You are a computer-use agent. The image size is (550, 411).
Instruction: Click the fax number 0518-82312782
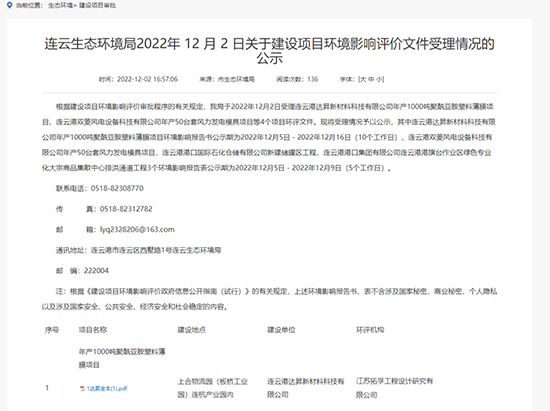(x=126, y=209)
